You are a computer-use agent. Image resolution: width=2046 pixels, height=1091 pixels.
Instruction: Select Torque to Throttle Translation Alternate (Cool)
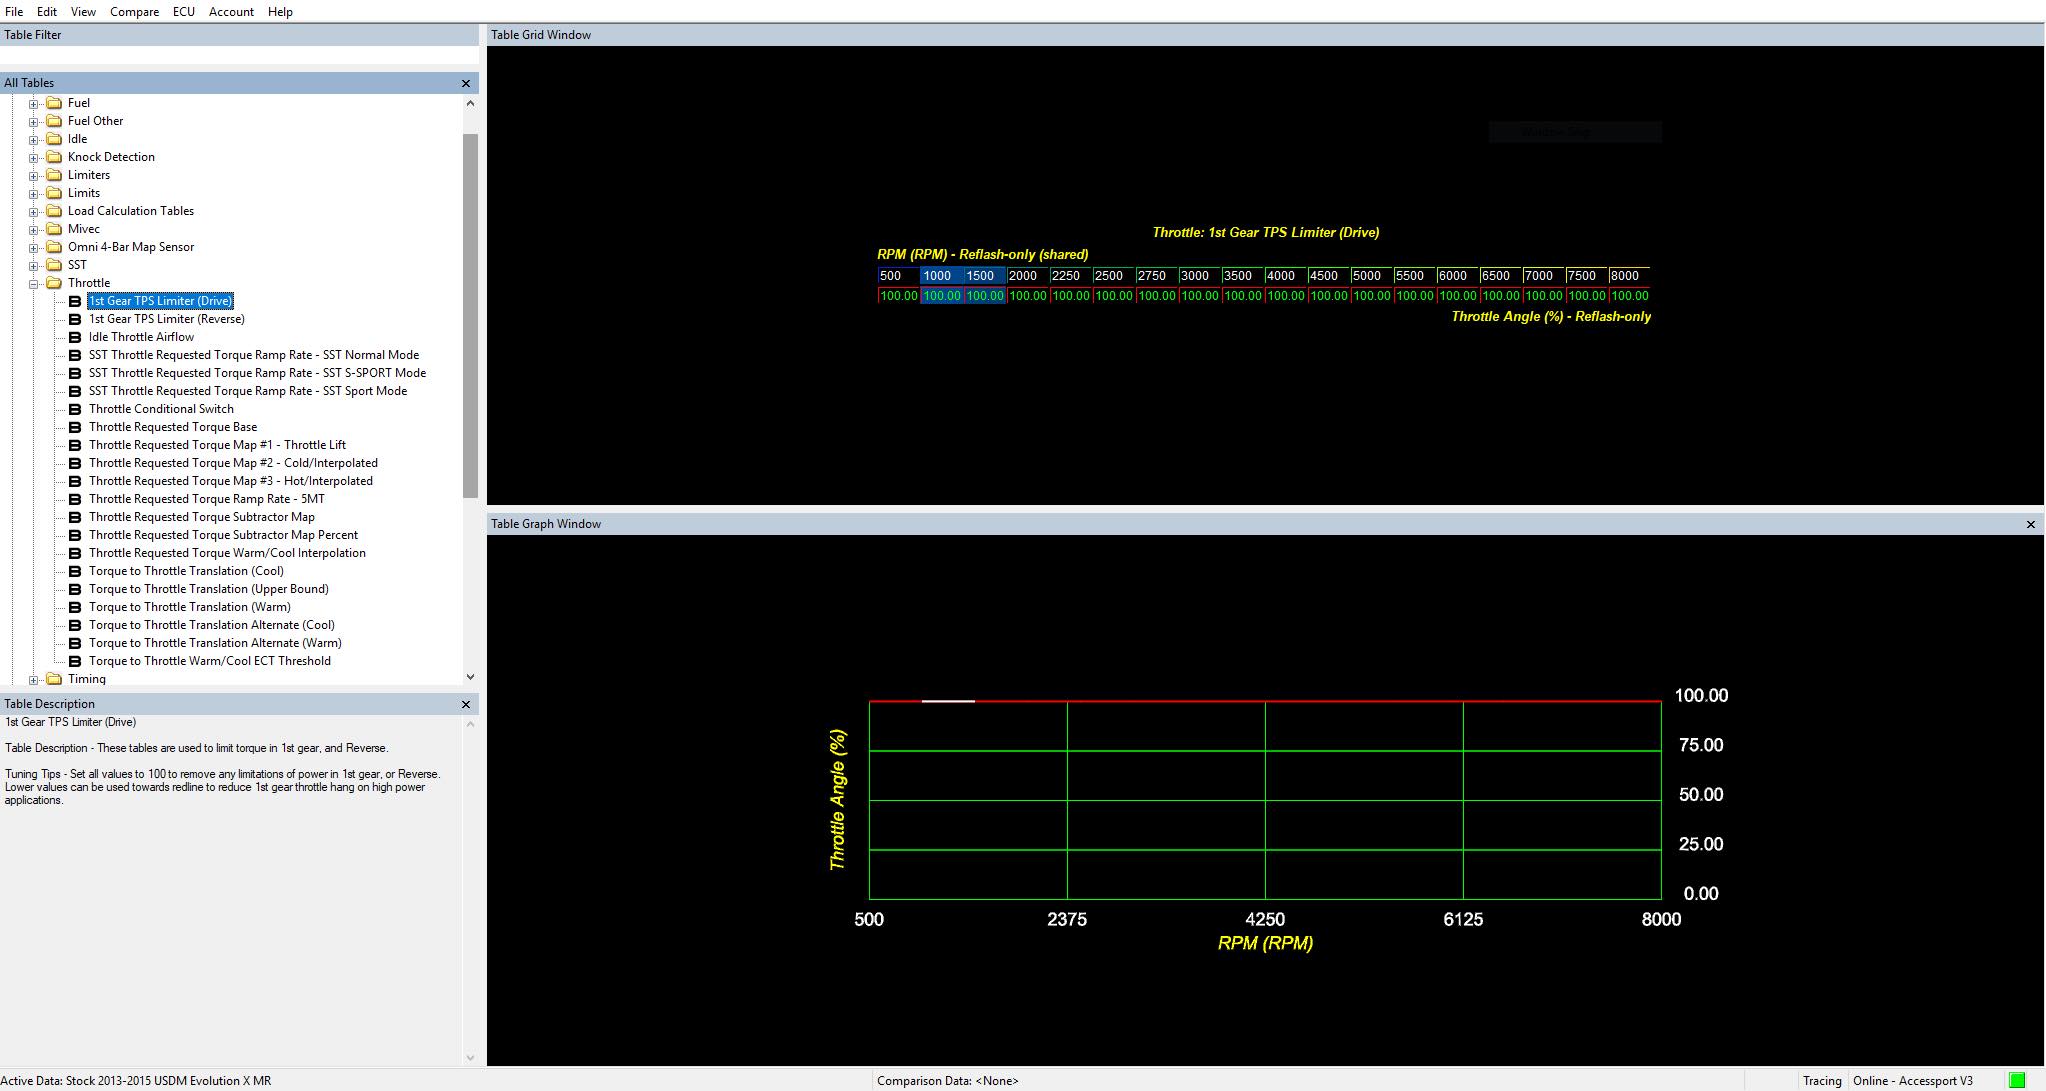[212, 625]
